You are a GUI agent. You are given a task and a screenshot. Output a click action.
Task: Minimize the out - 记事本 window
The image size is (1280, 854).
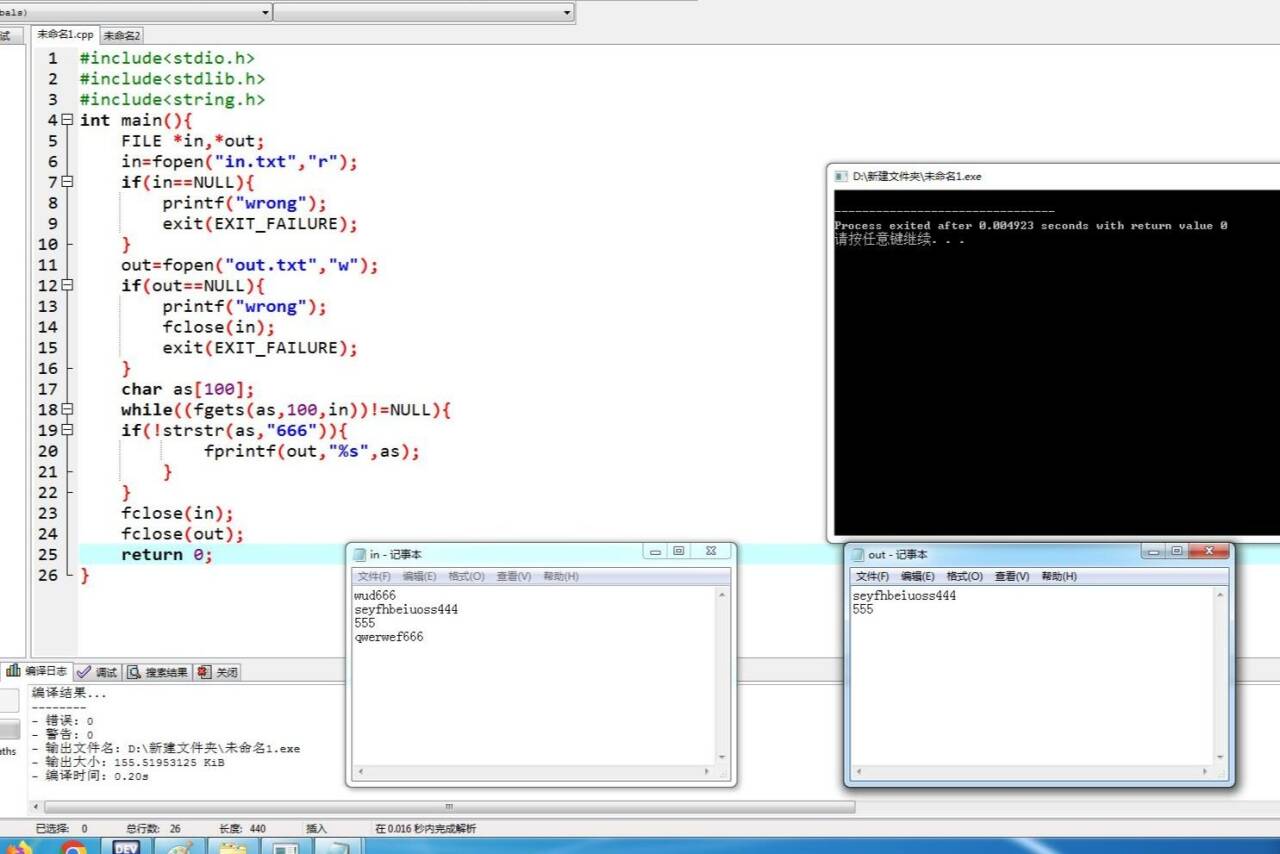(1155, 551)
